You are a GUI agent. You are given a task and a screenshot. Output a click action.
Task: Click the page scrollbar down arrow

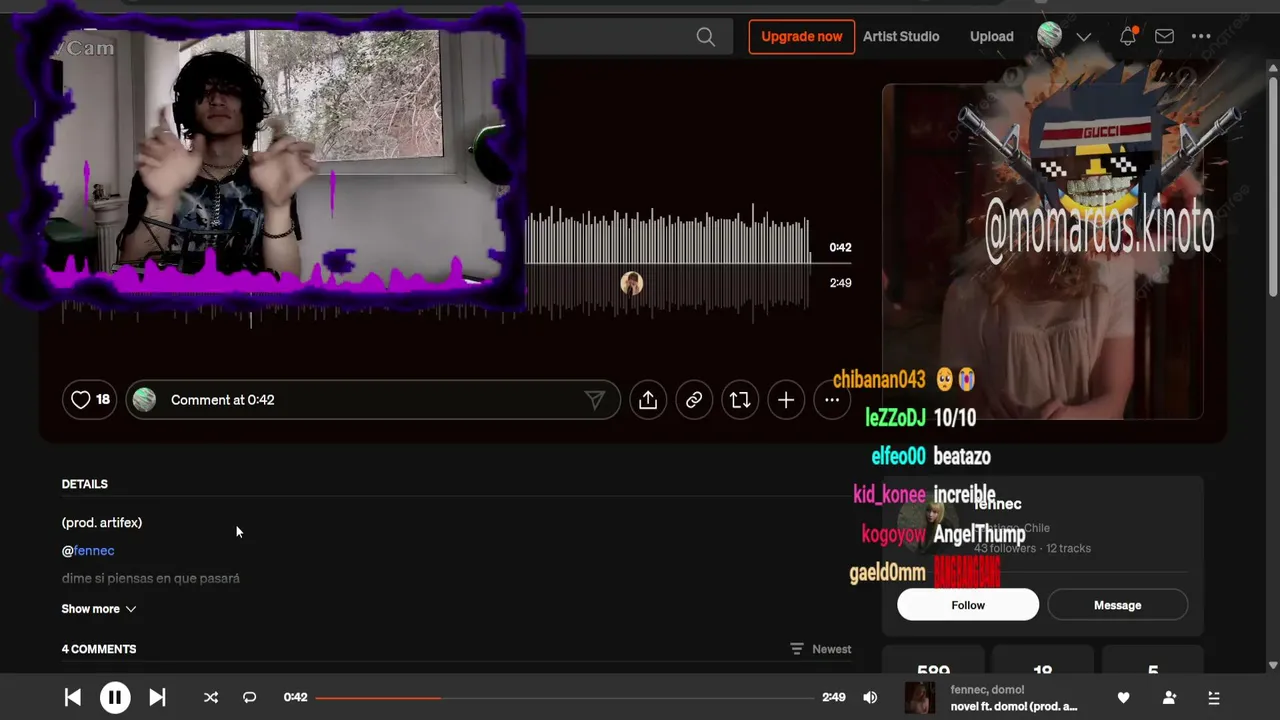coord(1273,665)
